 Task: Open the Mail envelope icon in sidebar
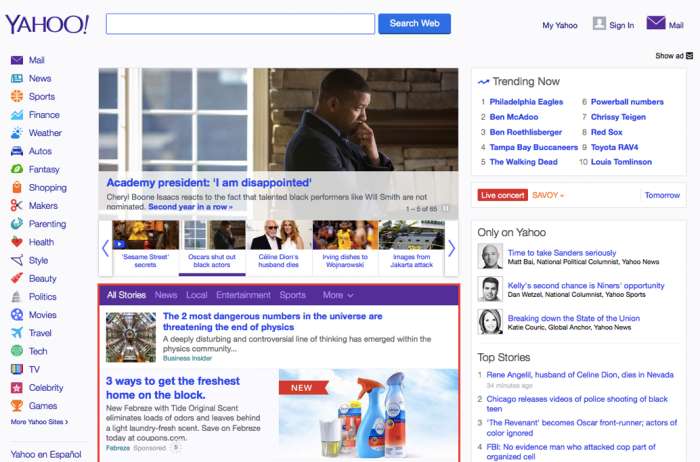[x=17, y=60]
